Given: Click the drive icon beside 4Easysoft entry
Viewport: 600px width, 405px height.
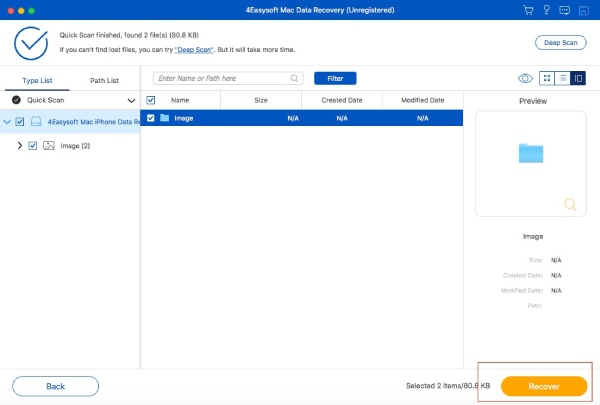Looking at the screenshot, I should click(x=36, y=122).
